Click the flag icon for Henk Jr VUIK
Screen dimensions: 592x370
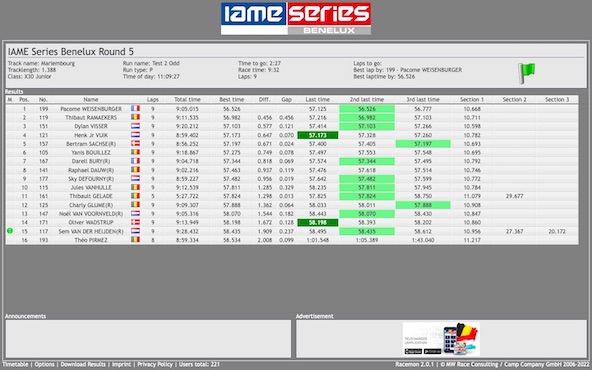click(x=135, y=135)
